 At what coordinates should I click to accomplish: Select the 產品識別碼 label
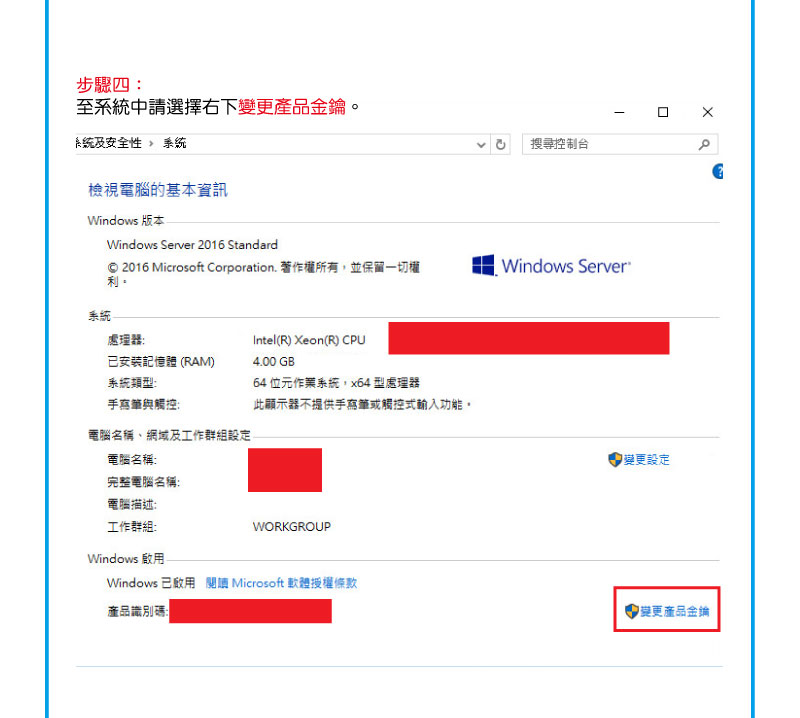click(137, 611)
